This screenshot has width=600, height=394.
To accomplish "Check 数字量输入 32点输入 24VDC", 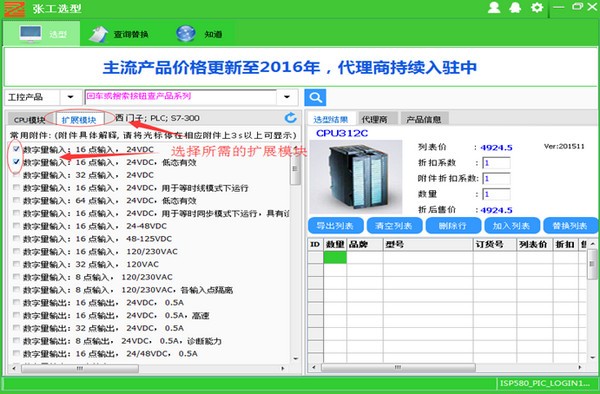I will click(16, 175).
